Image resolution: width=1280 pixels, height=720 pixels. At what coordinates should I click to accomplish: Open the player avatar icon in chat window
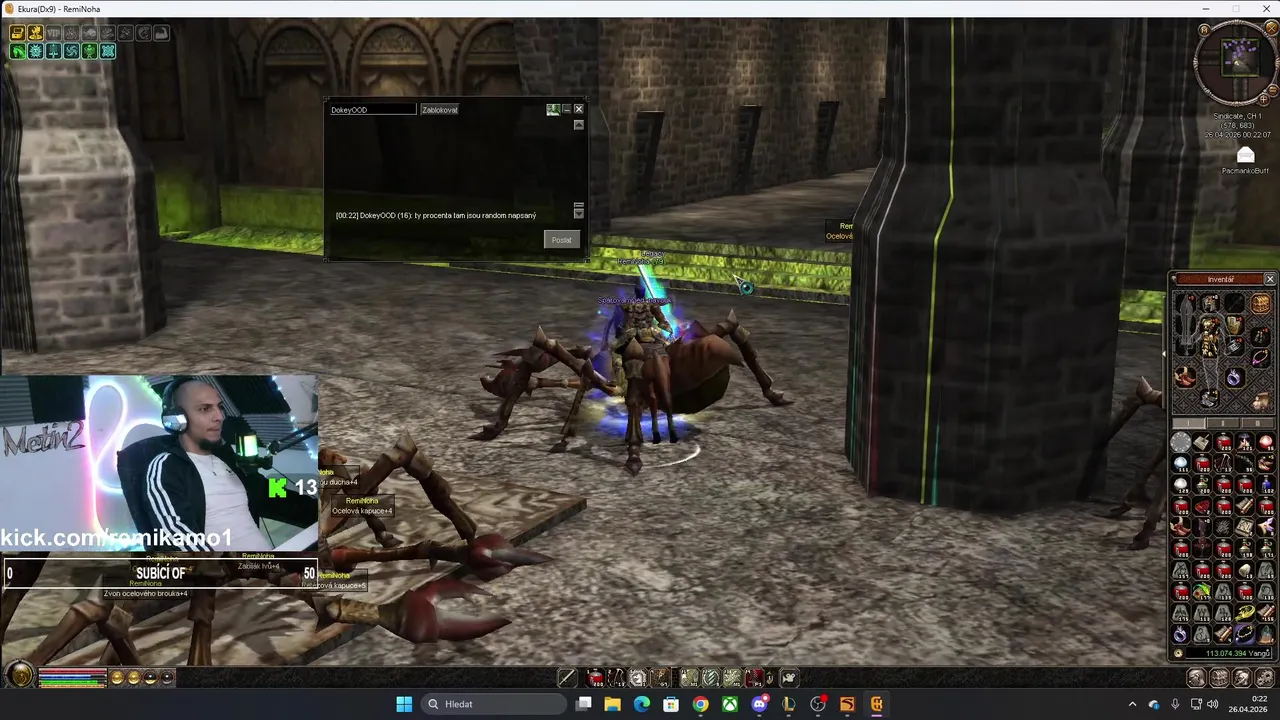553,109
